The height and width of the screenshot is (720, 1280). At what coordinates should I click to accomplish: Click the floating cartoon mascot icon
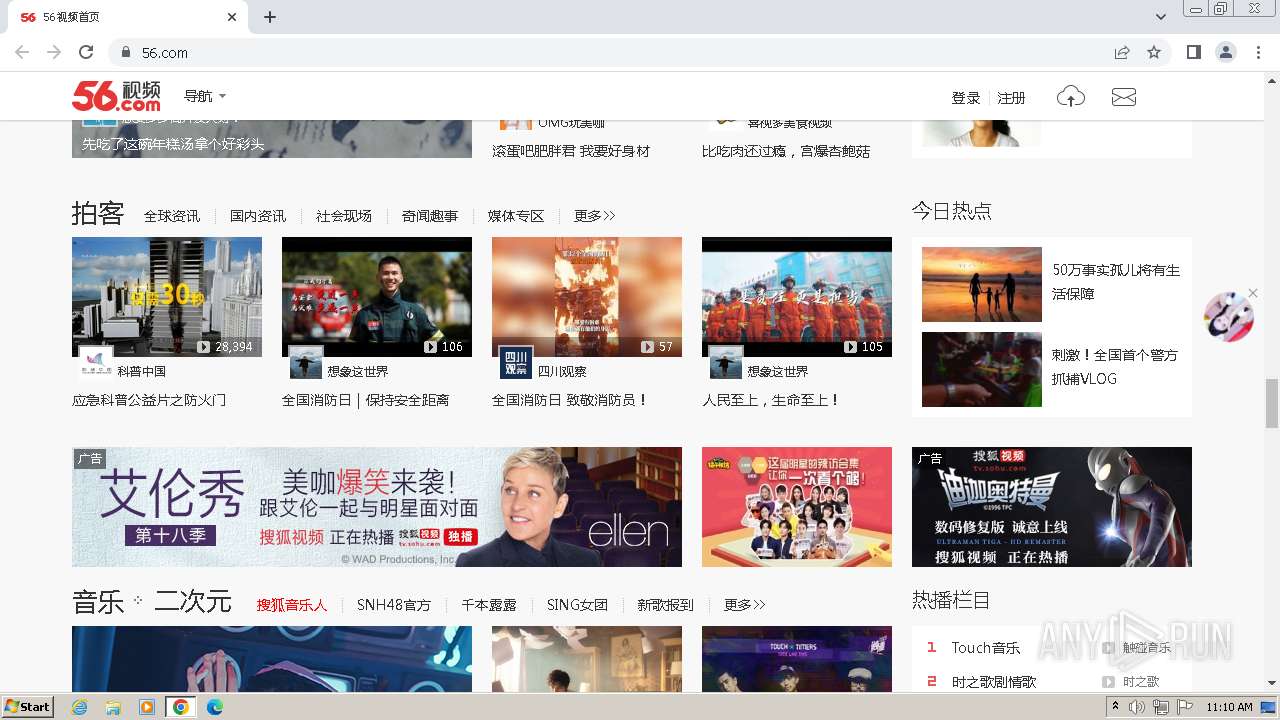1228,317
